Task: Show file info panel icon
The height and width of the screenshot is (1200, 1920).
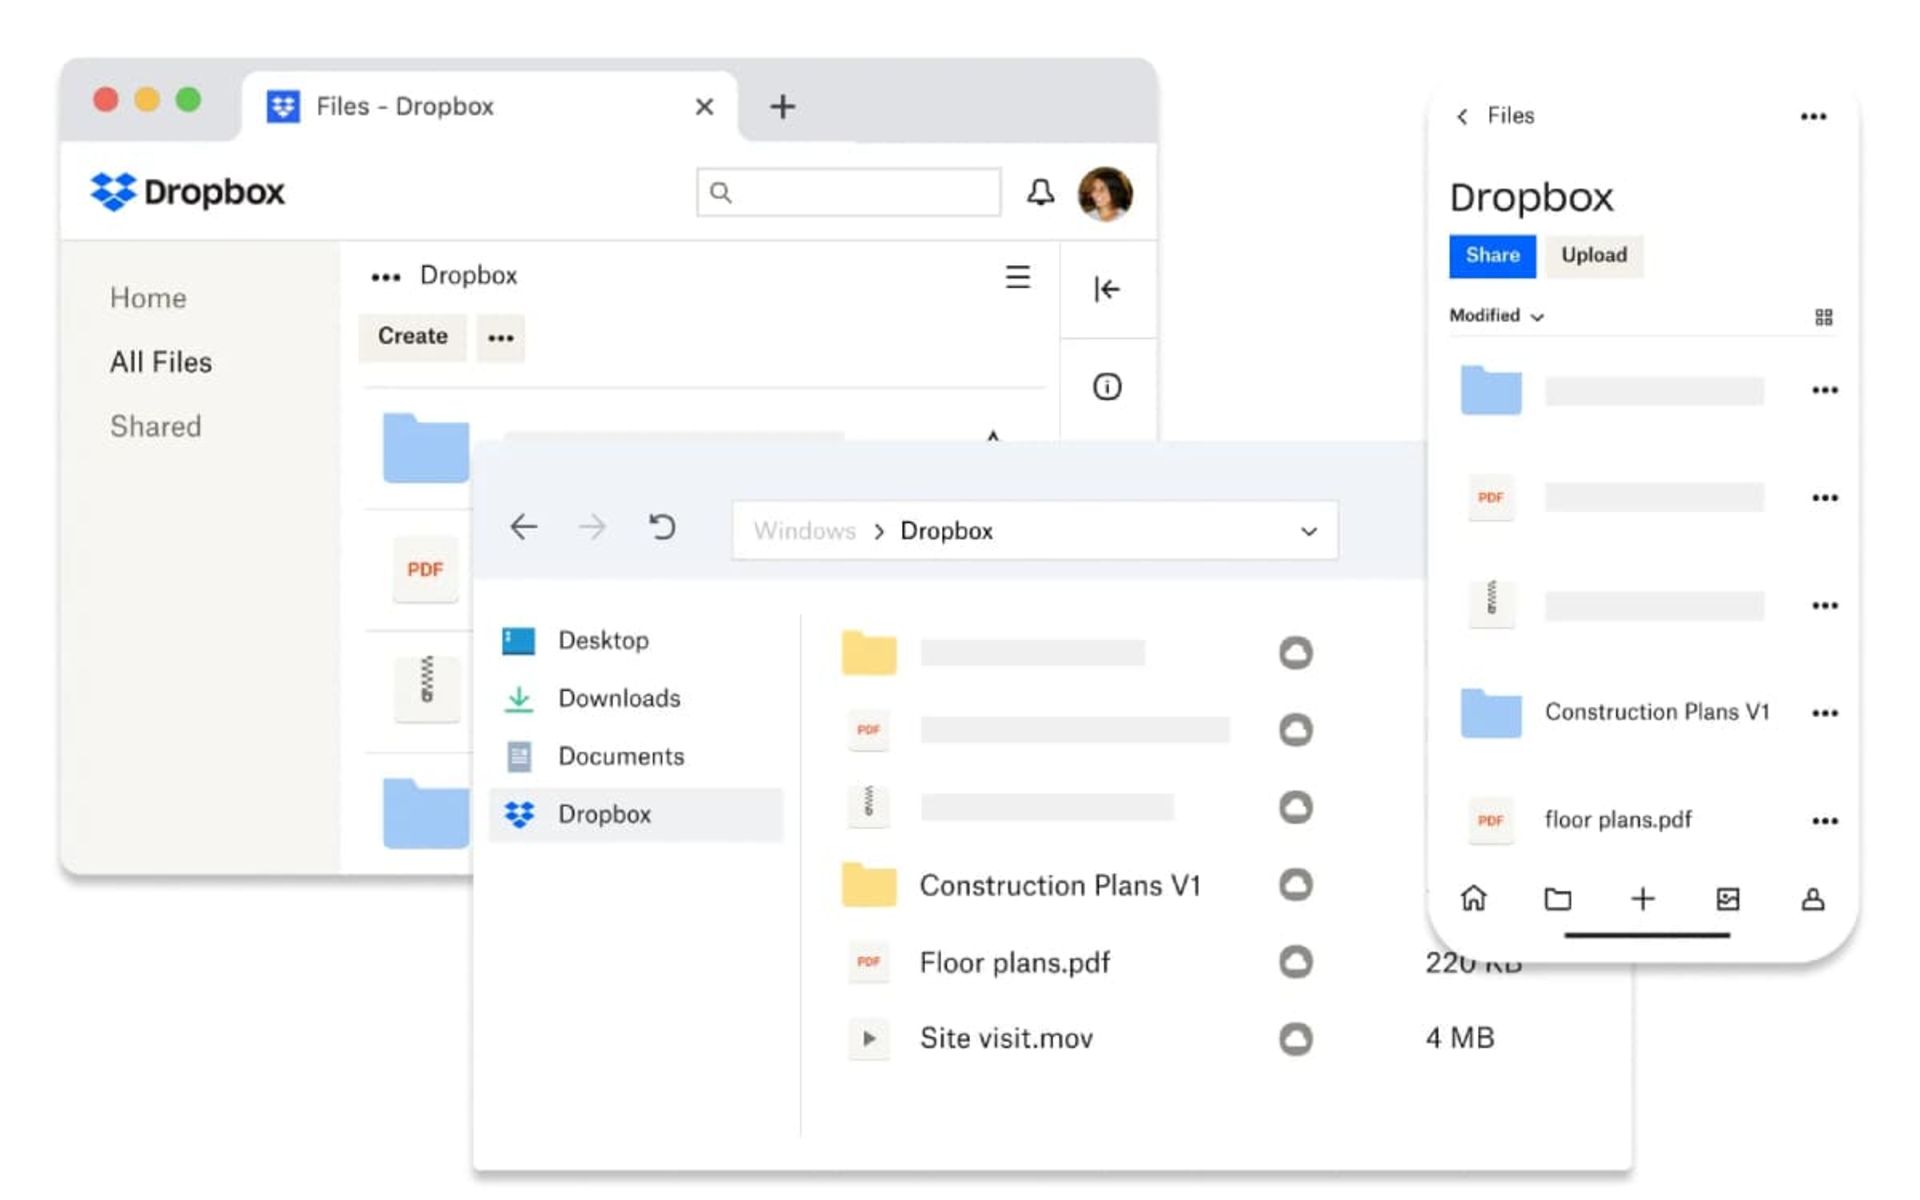Action: (x=1107, y=386)
